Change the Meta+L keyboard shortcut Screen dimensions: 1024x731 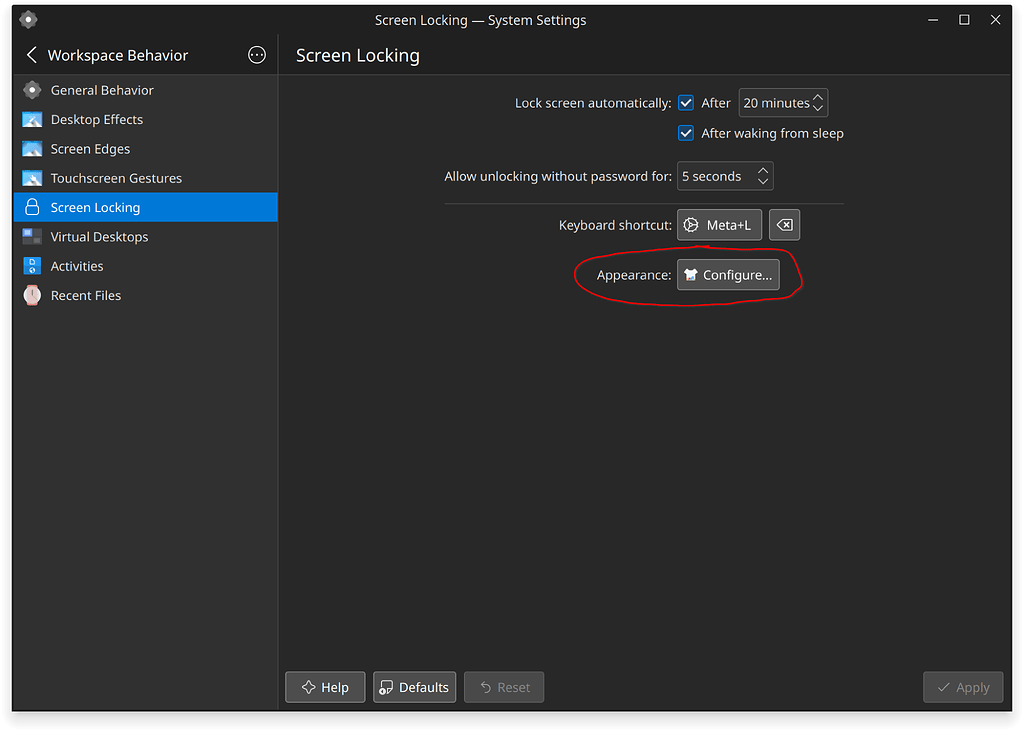coord(719,224)
